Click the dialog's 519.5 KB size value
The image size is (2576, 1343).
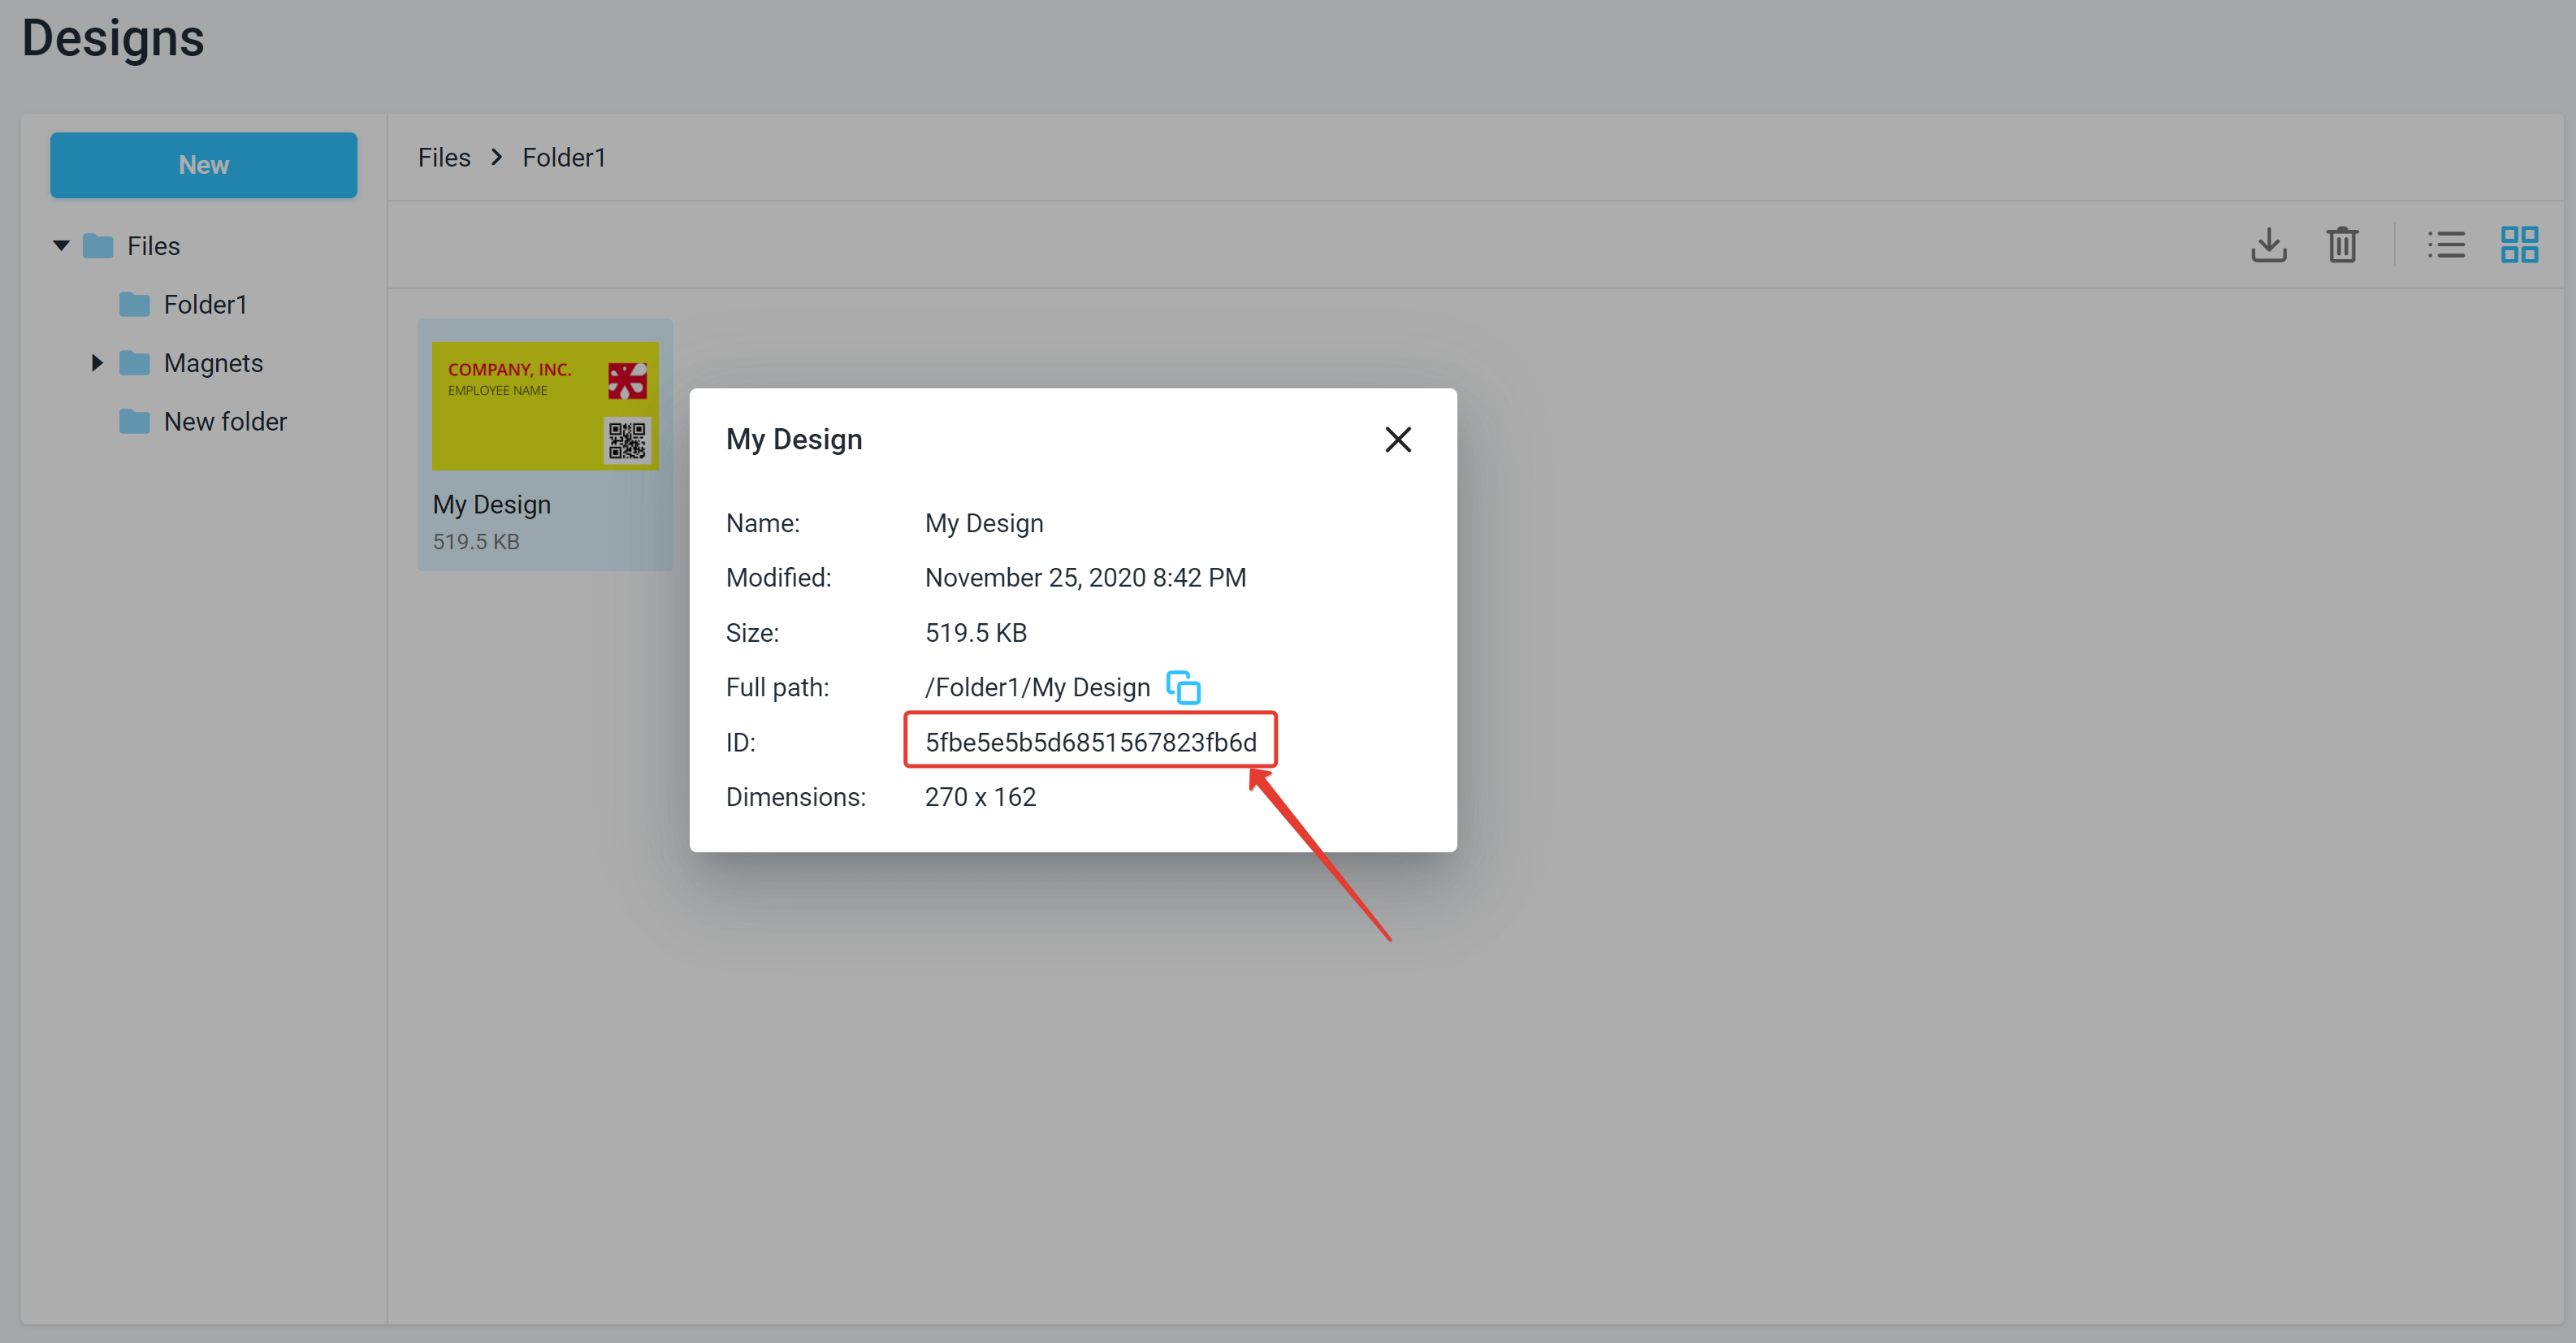[975, 633]
